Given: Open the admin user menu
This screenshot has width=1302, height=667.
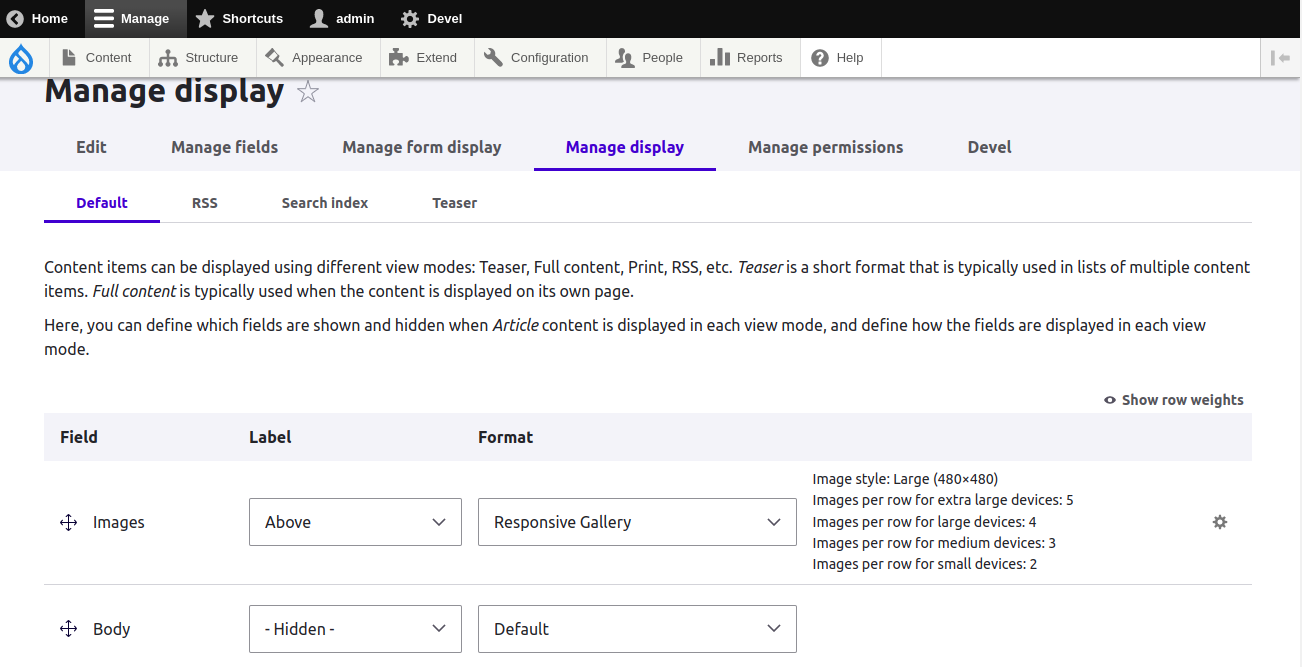Looking at the screenshot, I should pos(342,18).
